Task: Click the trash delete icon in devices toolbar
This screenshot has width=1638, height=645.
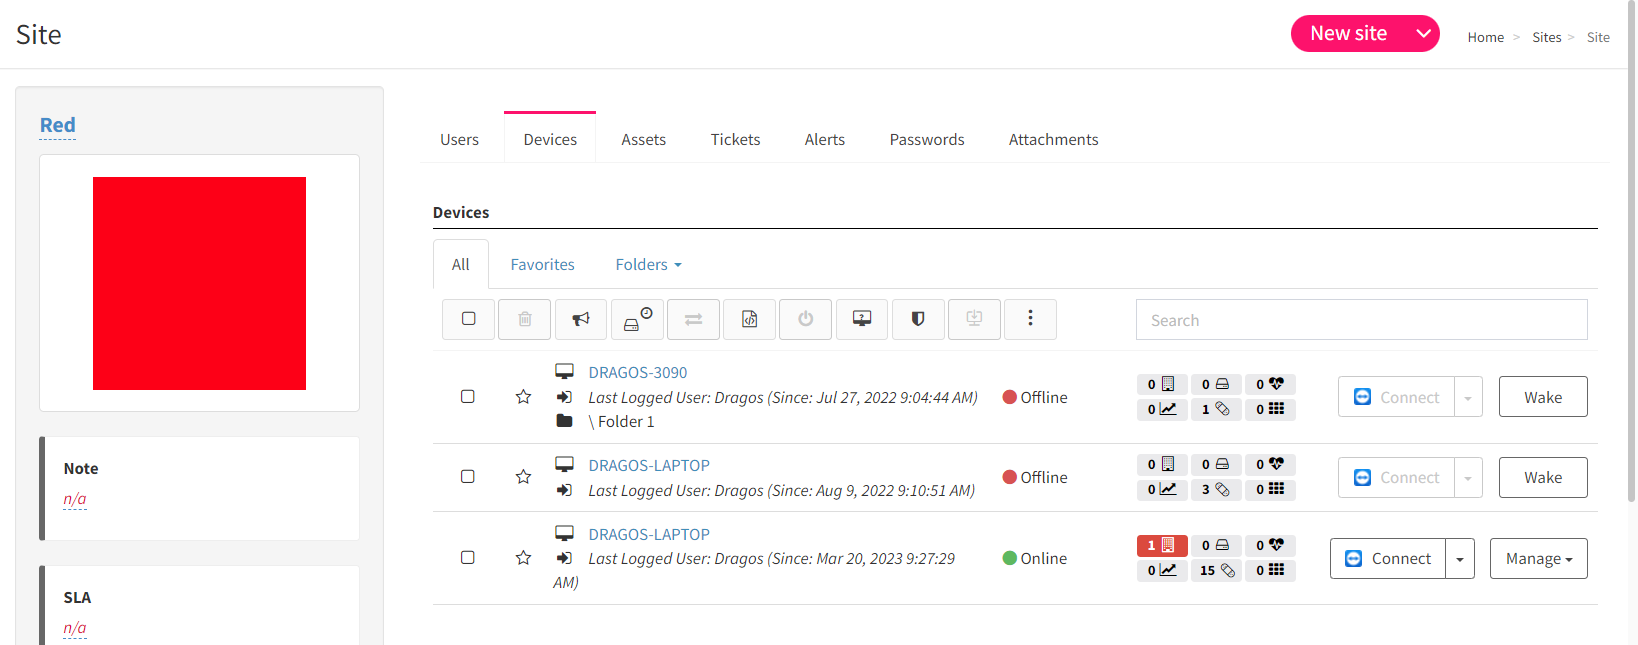Action: pyautogui.click(x=525, y=319)
